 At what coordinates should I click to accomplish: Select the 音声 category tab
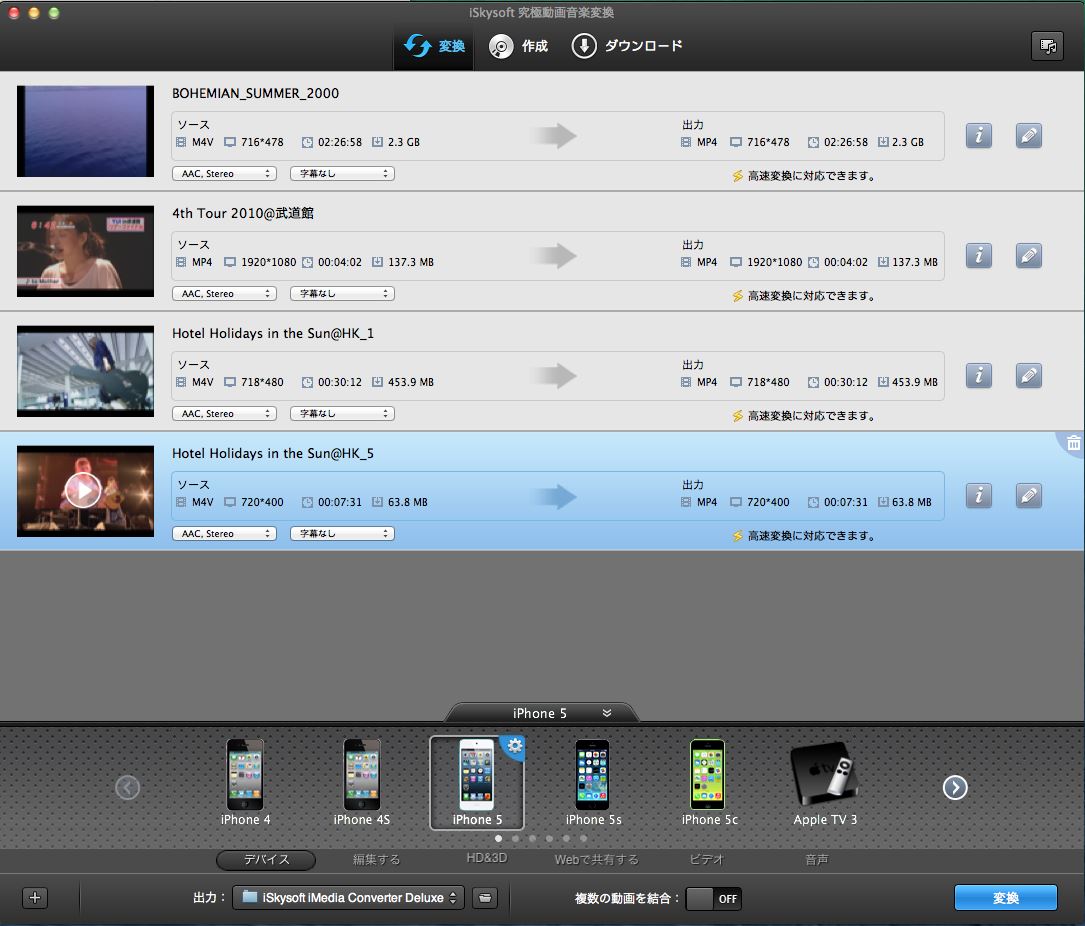click(x=817, y=860)
